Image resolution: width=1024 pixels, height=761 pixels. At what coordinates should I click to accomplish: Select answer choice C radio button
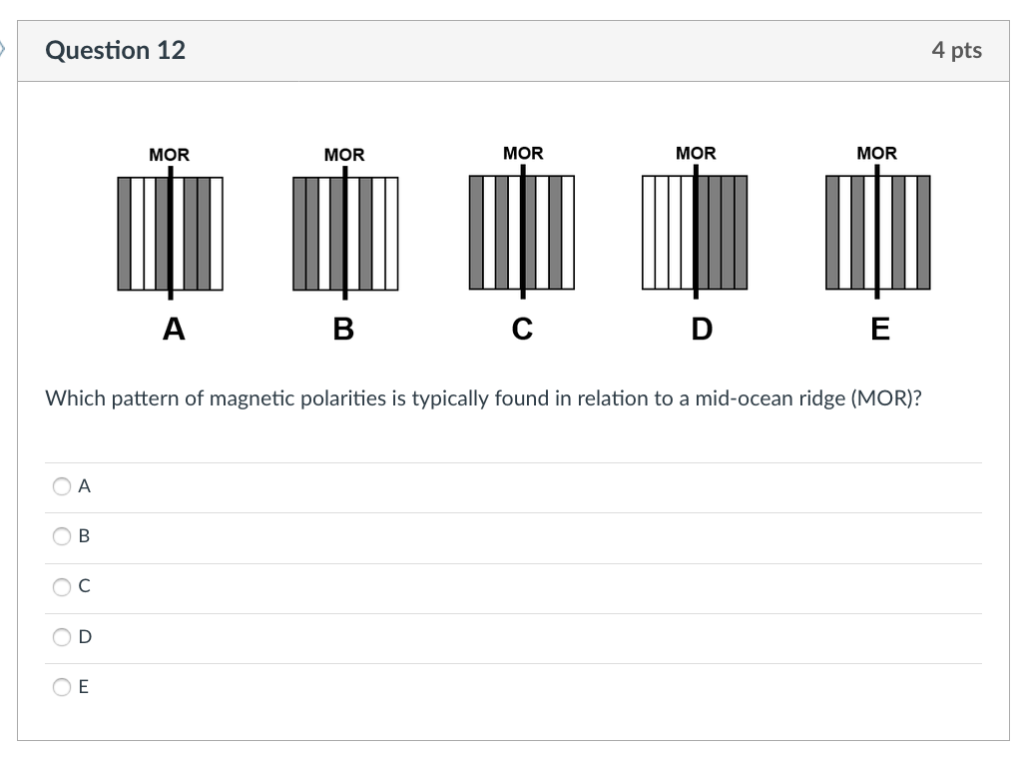pos(61,587)
